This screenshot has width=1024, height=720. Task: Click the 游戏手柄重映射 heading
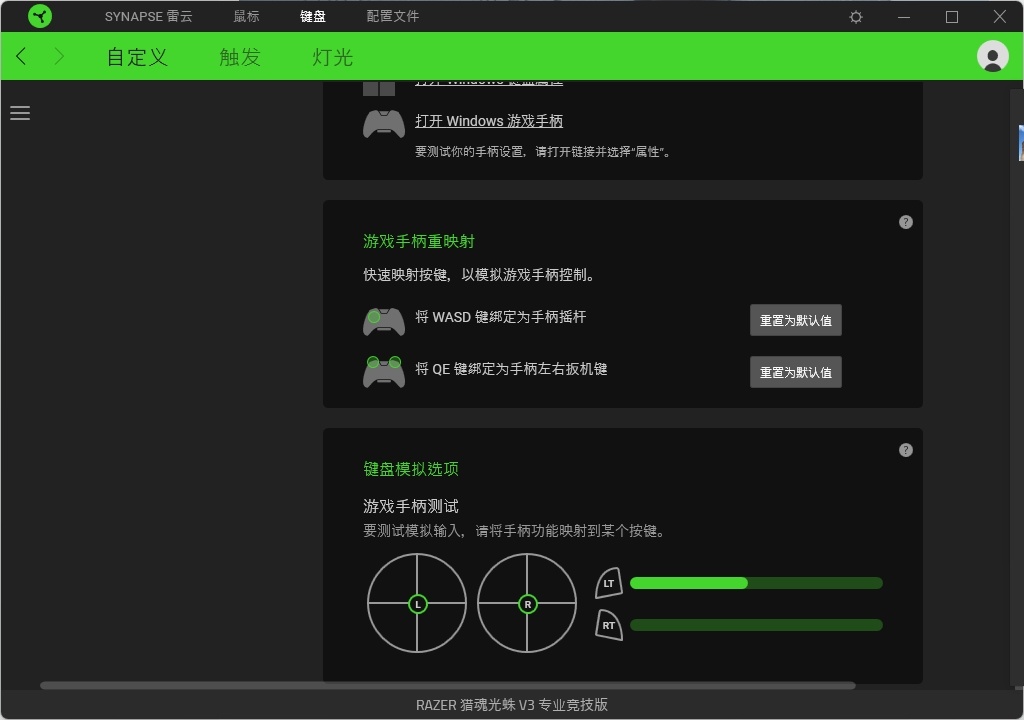click(419, 241)
